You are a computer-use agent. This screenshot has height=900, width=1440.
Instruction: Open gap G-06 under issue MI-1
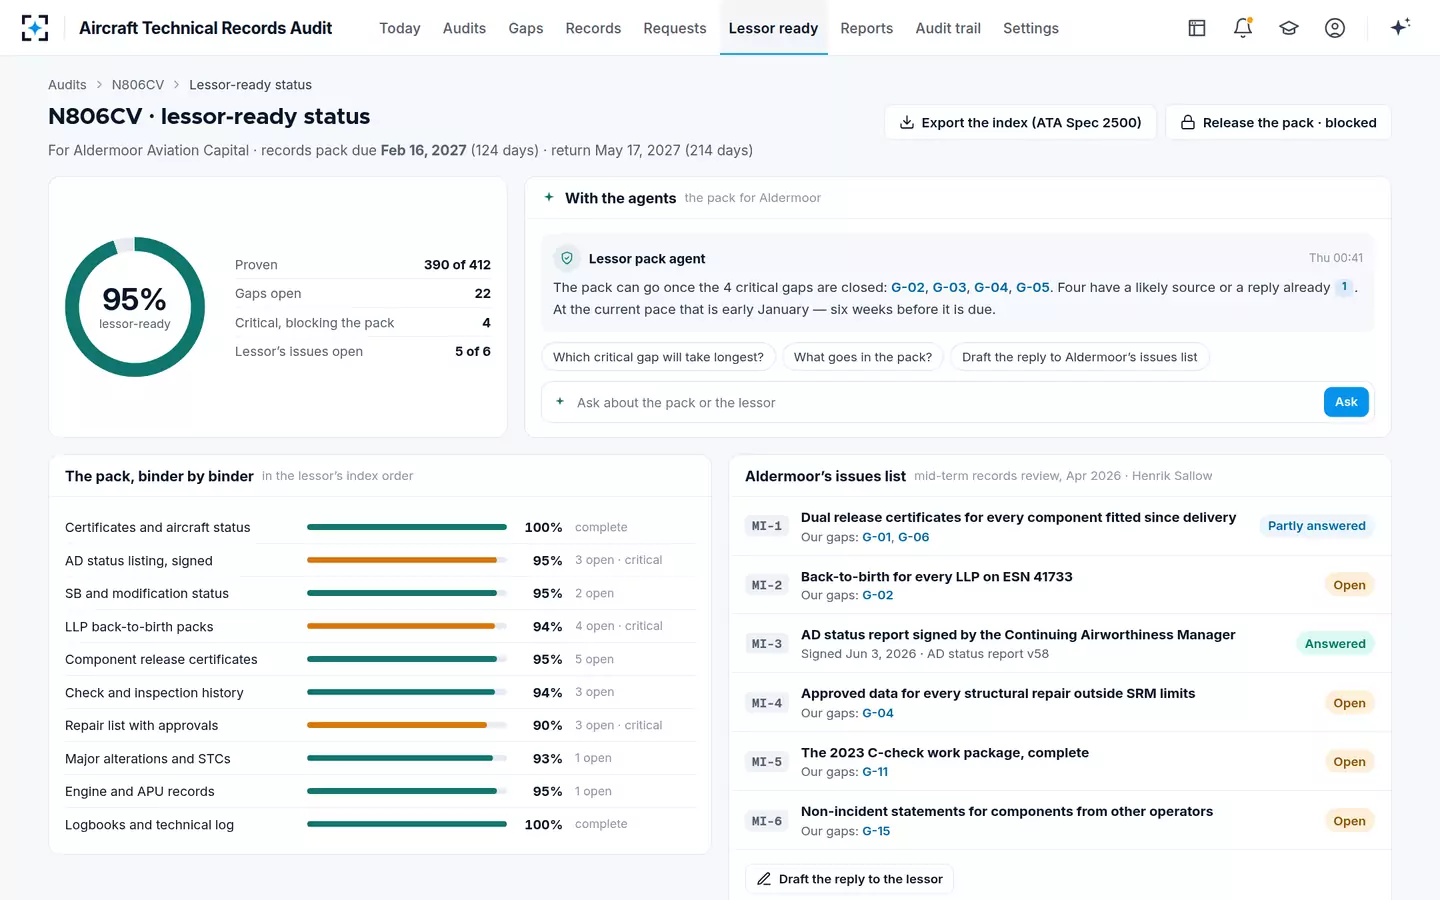click(913, 537)
